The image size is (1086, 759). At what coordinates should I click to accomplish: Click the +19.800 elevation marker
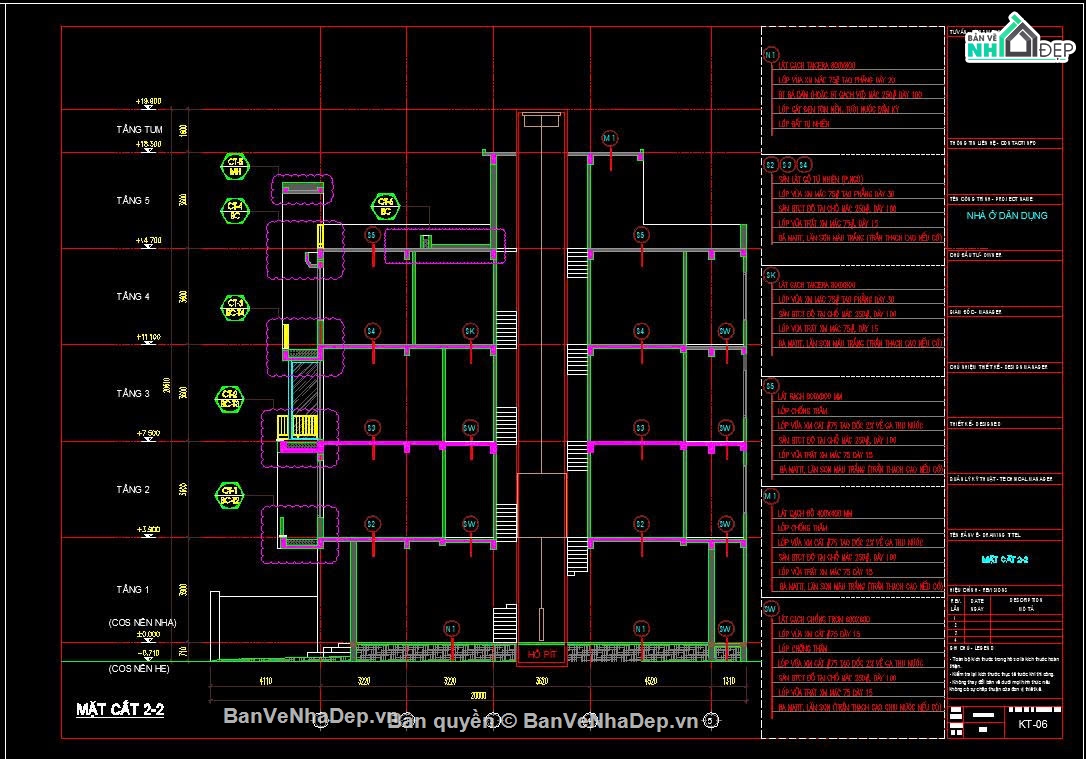[148, 101]
